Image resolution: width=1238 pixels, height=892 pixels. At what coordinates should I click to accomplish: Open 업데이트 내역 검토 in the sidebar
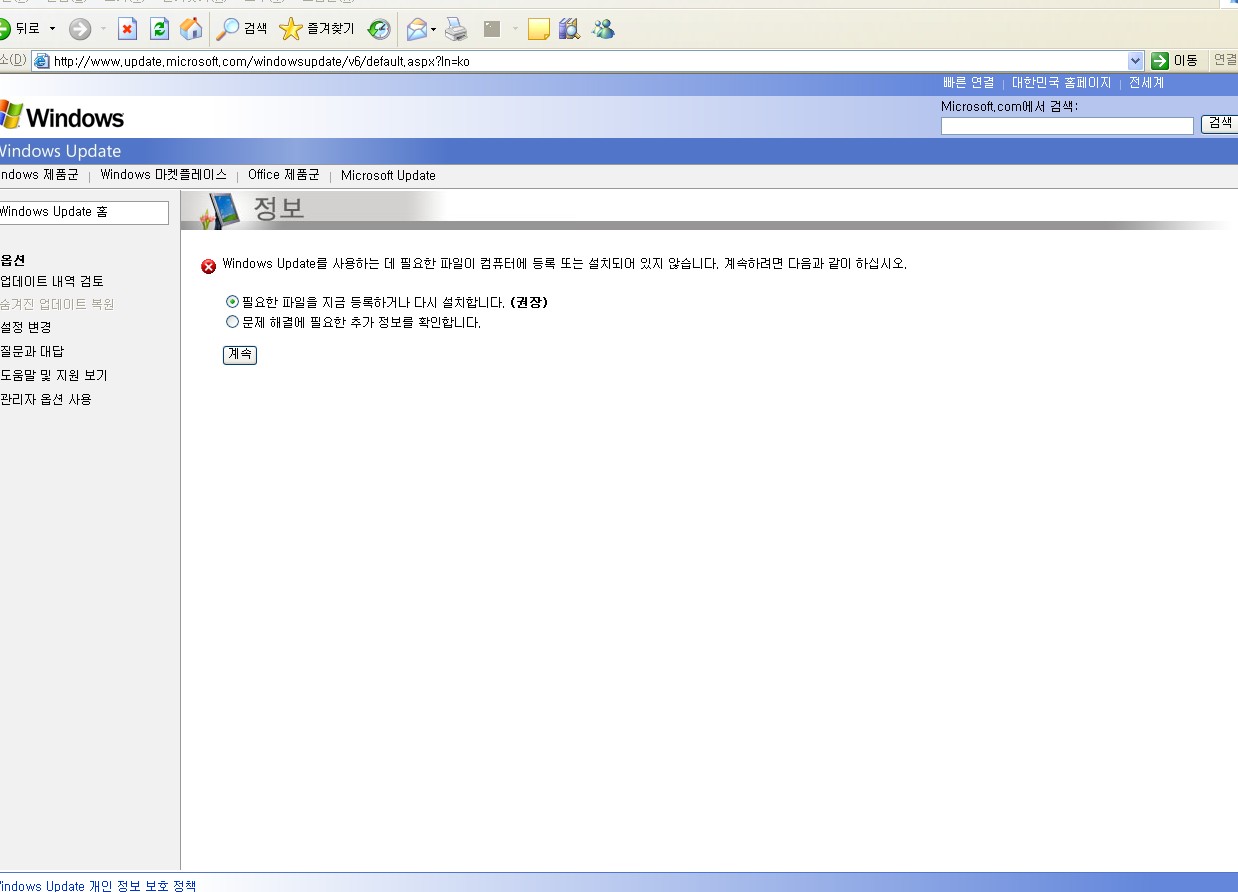pyautogui.click(x=52, y=282)
